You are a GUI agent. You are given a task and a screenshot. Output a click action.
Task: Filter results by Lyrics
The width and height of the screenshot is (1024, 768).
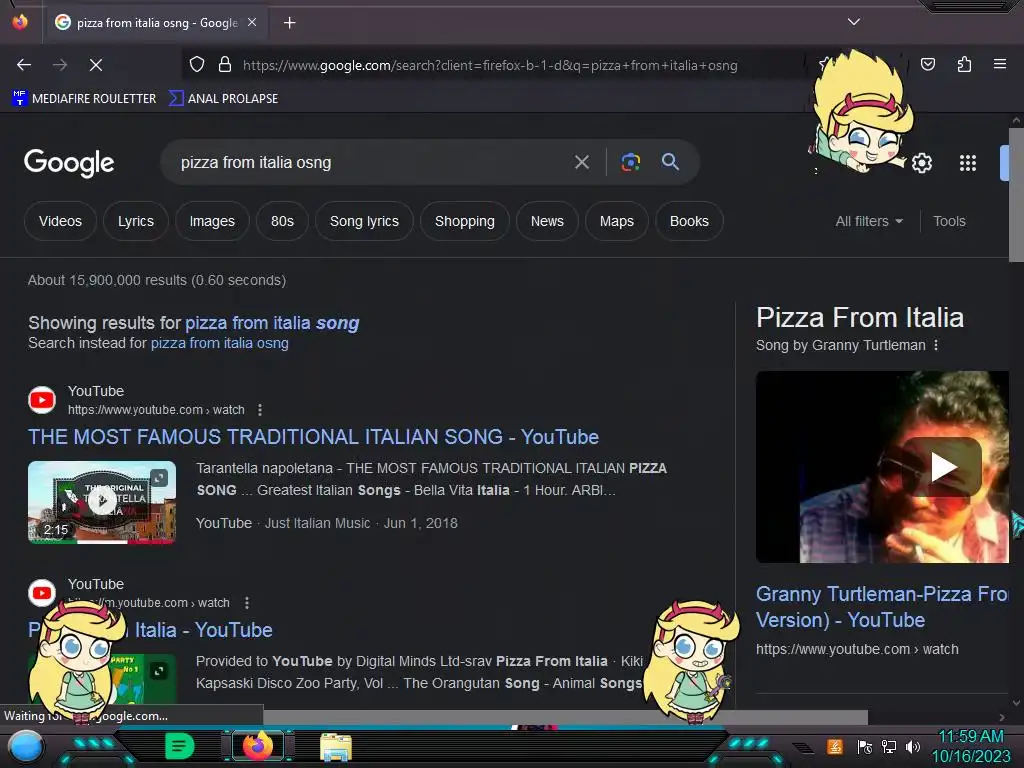(x=136, y=221)
